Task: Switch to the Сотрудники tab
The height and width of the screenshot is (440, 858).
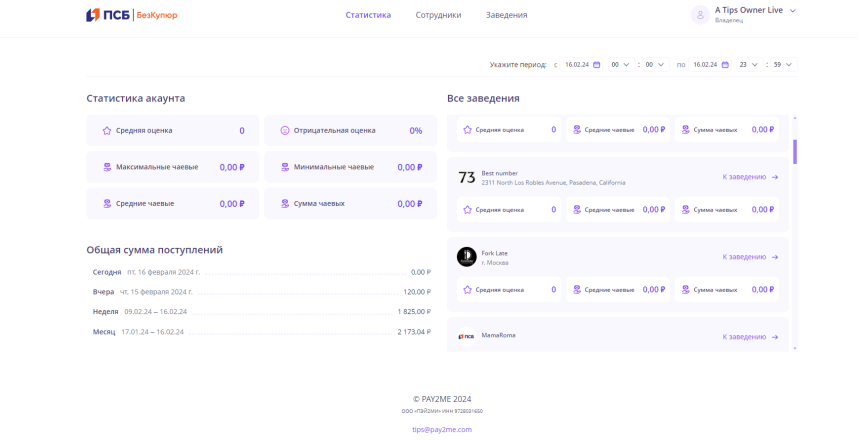Action: (438, 15)
